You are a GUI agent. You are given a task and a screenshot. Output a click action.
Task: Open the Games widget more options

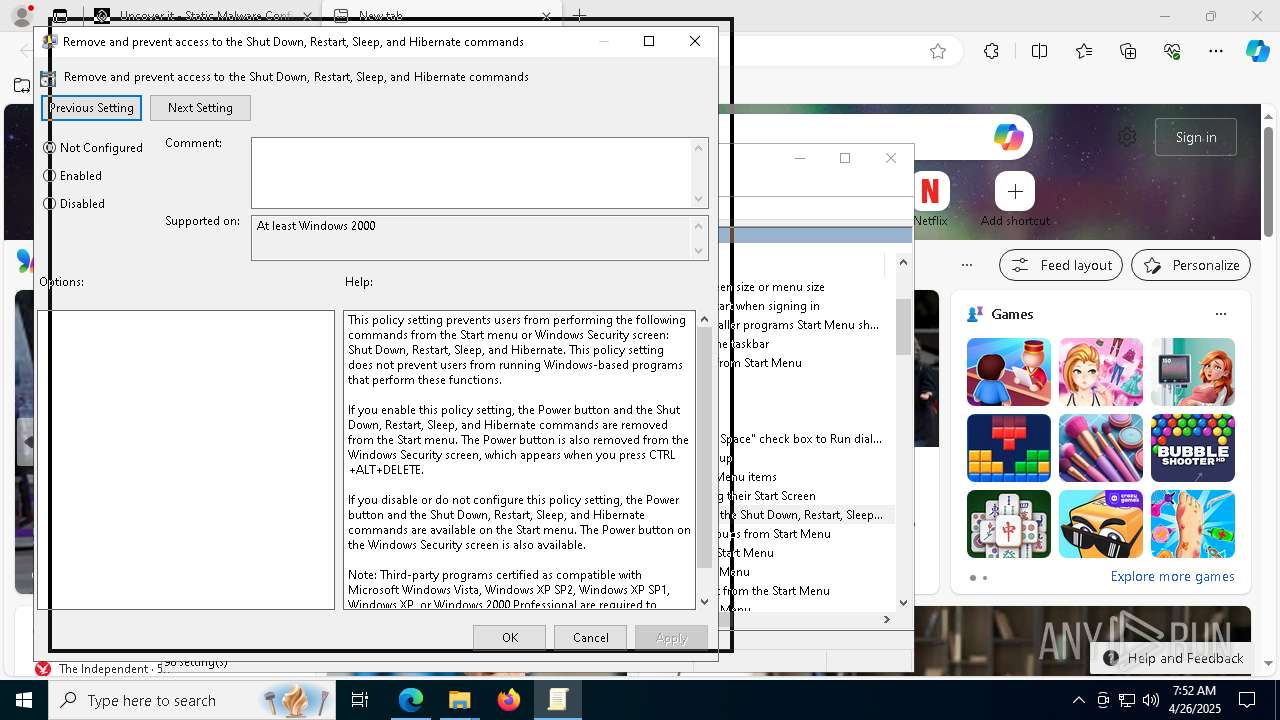click(x=1220, y=314)
